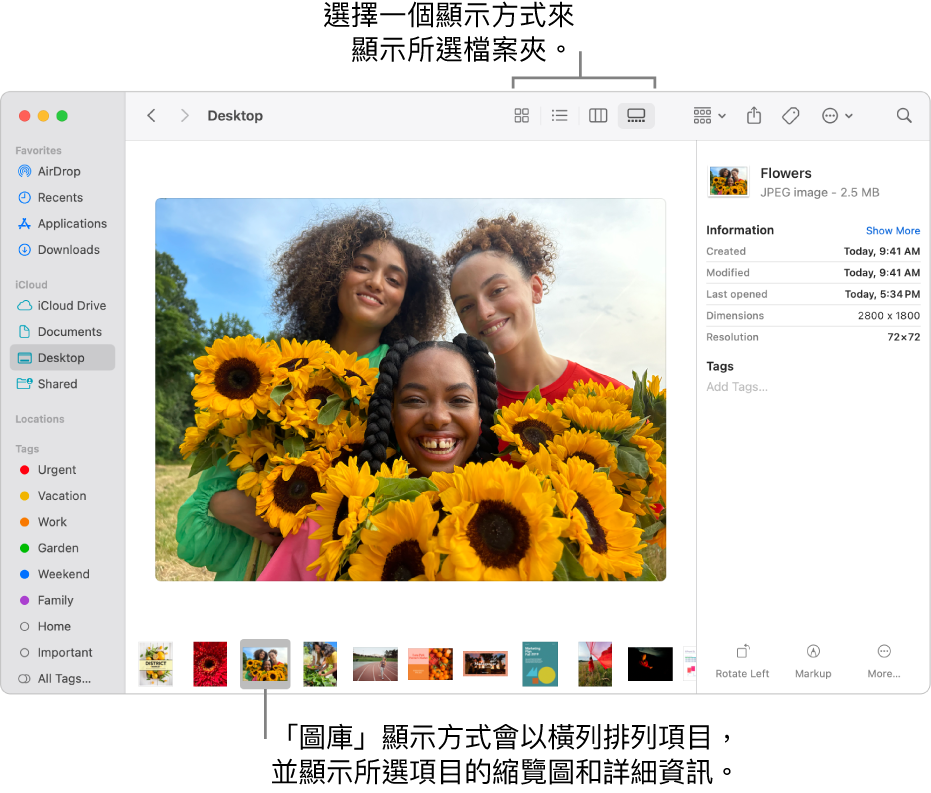This screenshot has width=931, height=793.
Task: Select the teal marketing document thumbnail
Action: click(540, 664)
